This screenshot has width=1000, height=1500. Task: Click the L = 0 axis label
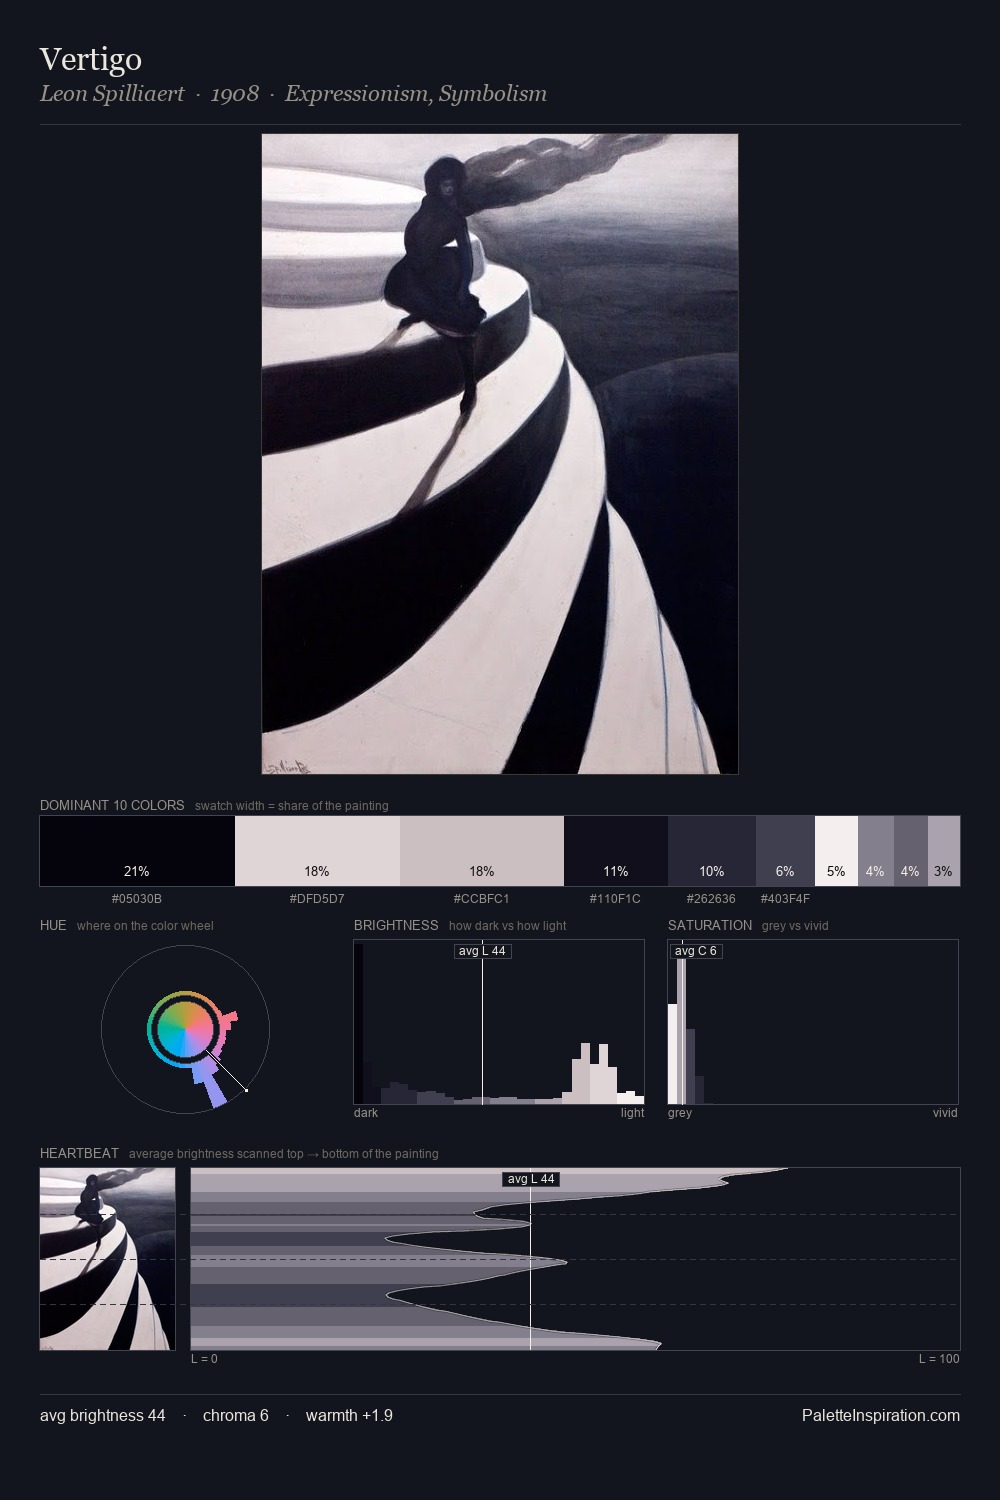205,1359
